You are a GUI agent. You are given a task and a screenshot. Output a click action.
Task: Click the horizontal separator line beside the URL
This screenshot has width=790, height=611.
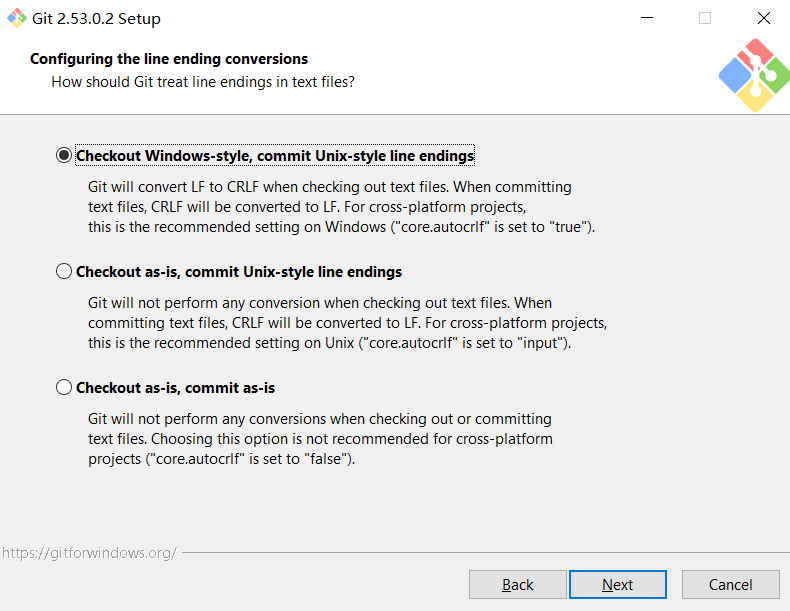coord(480,552)
